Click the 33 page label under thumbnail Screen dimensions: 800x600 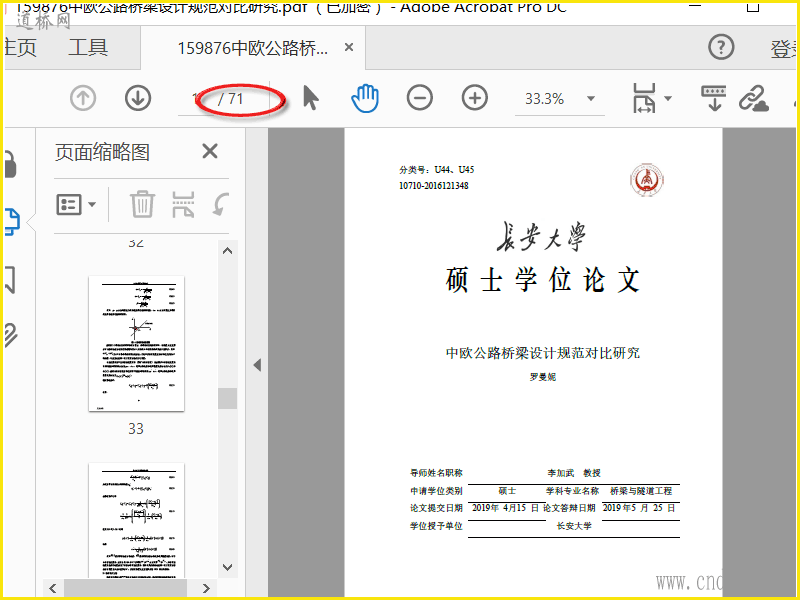tap(136, 429)
